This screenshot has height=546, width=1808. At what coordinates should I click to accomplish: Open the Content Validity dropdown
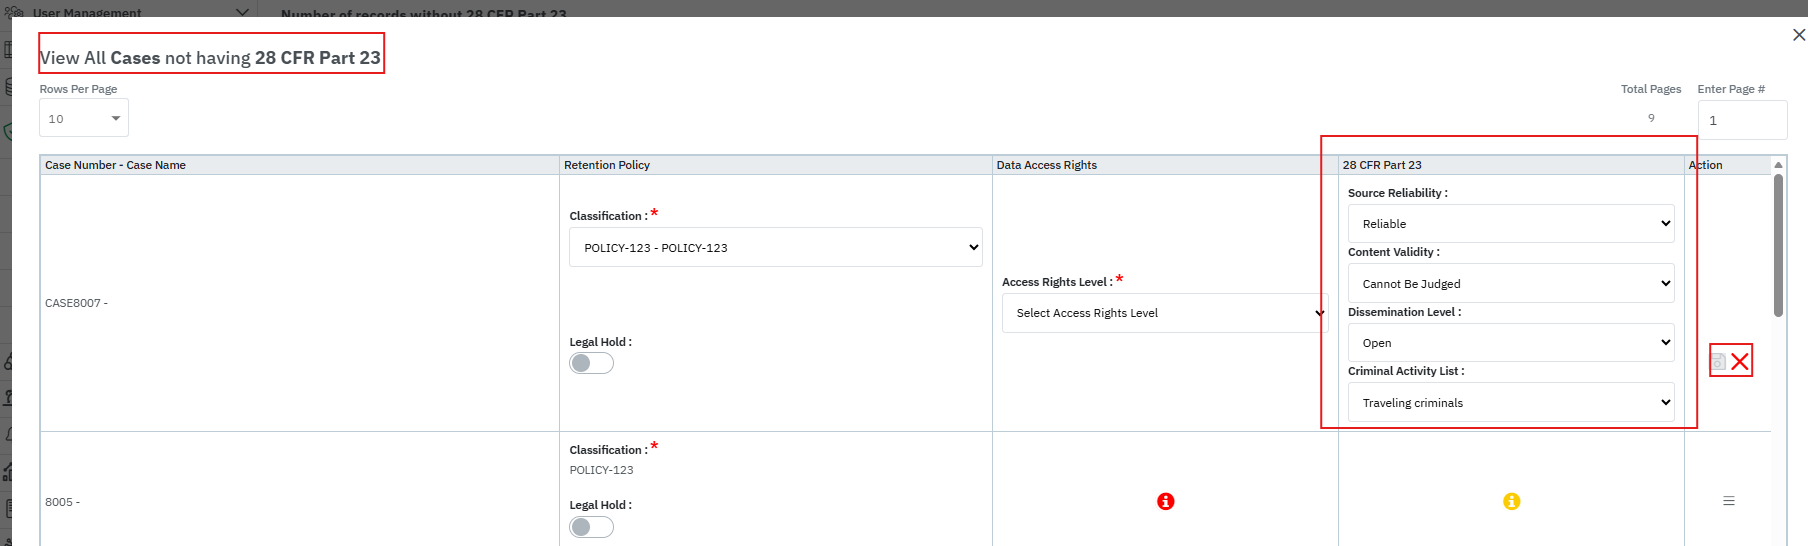point(1510,284)
